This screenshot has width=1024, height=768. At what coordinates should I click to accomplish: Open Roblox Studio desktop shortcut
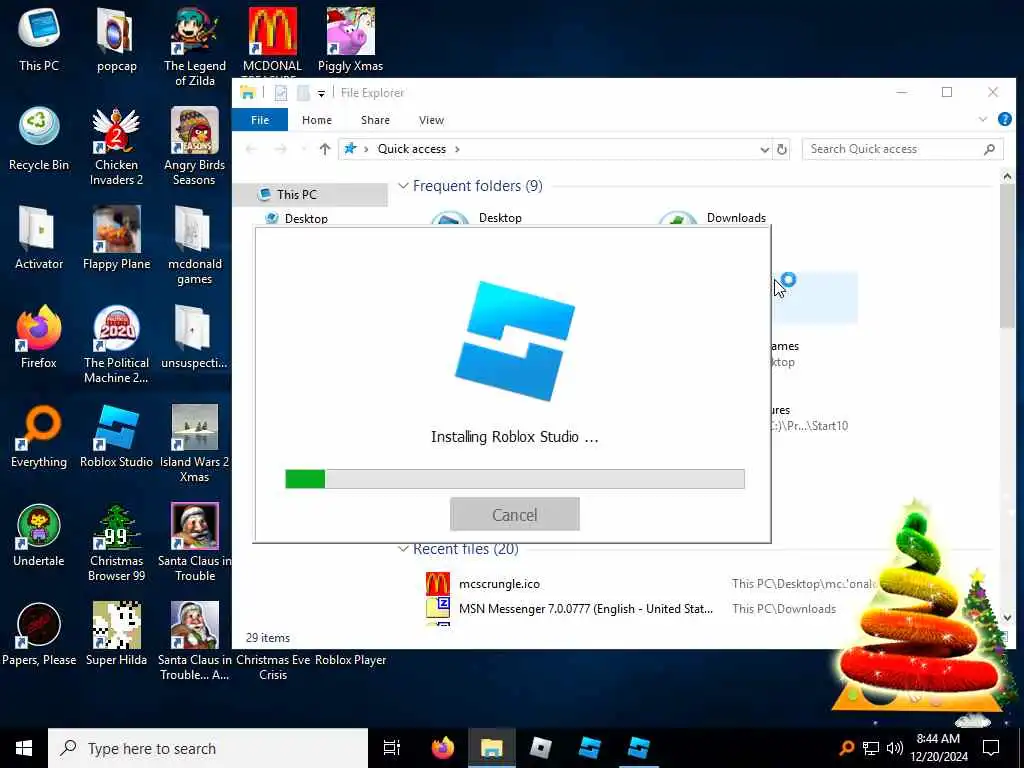click(116, 436)
